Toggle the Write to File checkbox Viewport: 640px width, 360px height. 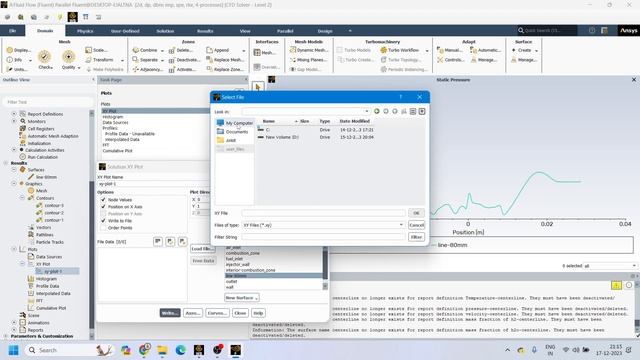103,220
